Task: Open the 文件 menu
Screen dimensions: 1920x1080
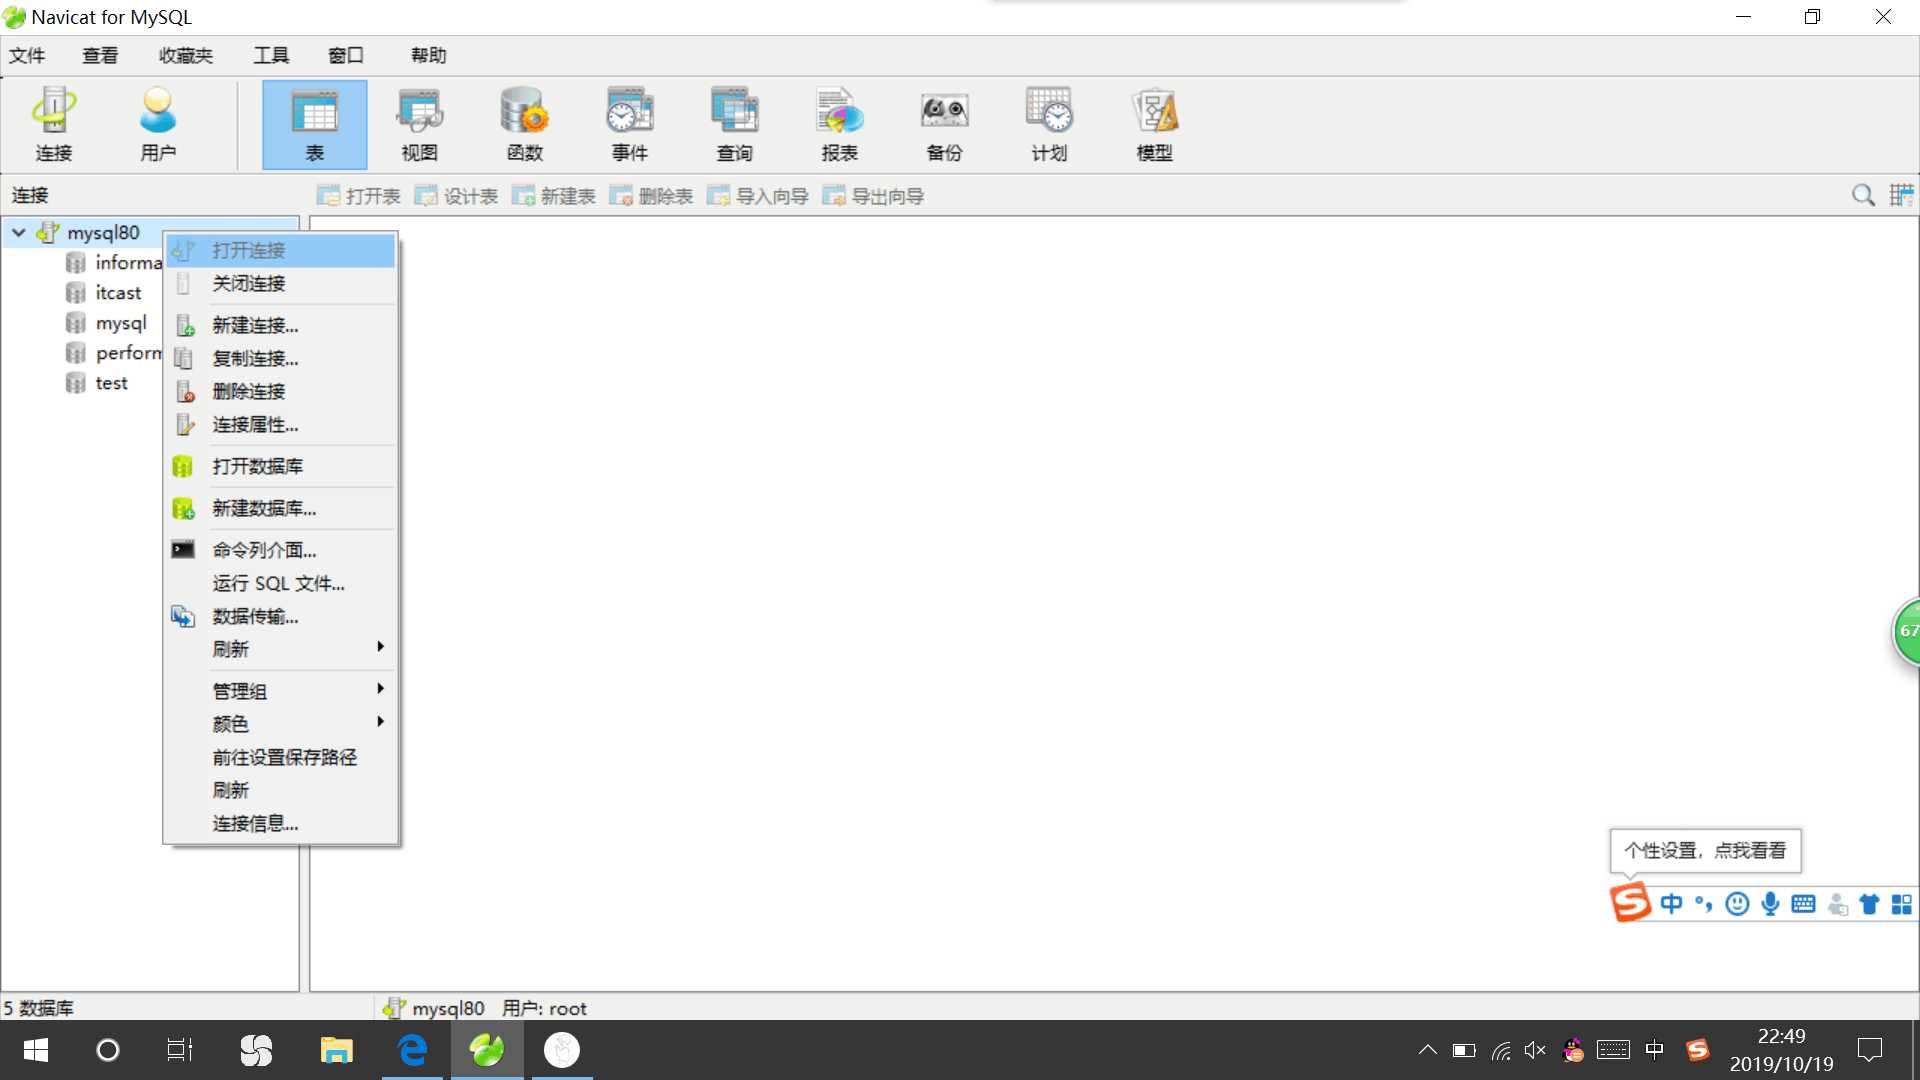Action: [x=27, y=55]
